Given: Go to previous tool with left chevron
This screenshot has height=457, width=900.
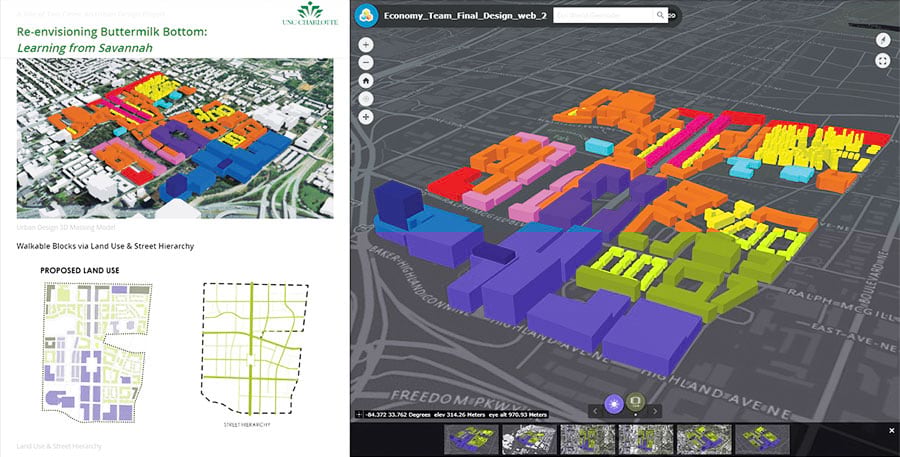Looking at the screenshot, I should (595, 411).
